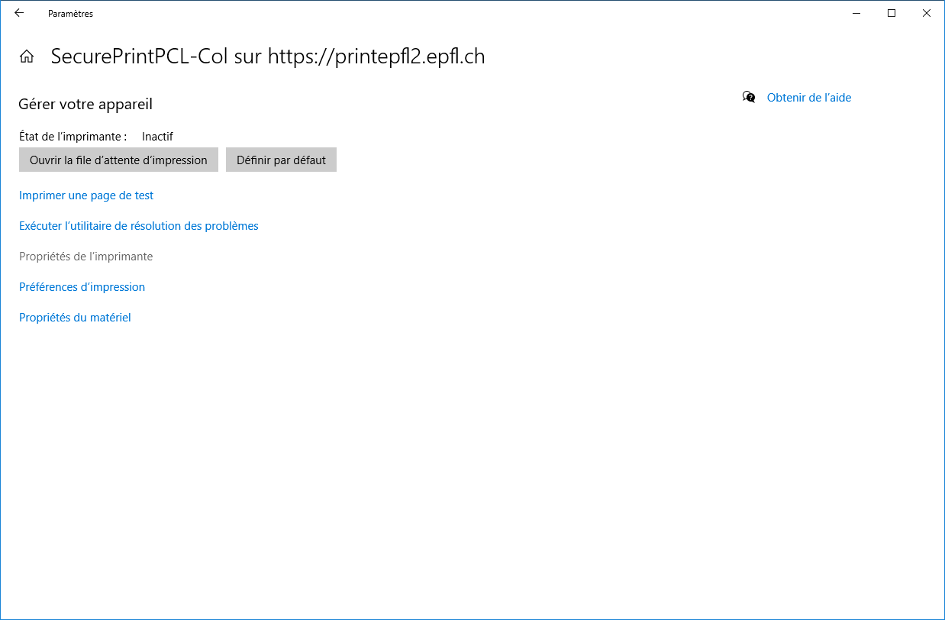This screenshot has width=945, height=620.
Task: Minimize the Paramètres window
Action: click(x=858, y=13)
